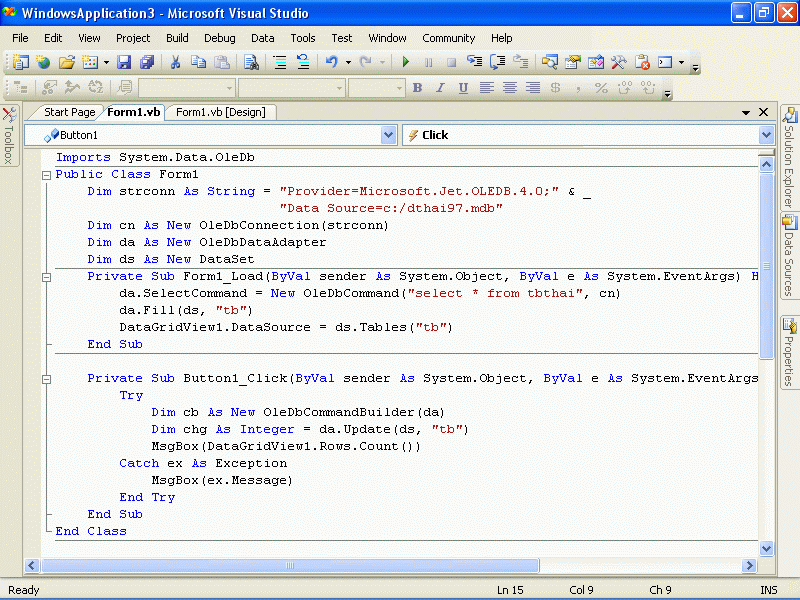The height and width of the screenshot is (600, 800).
Task: Open the Debug menu
Action: pyautogui.click(x=220, y=38)
